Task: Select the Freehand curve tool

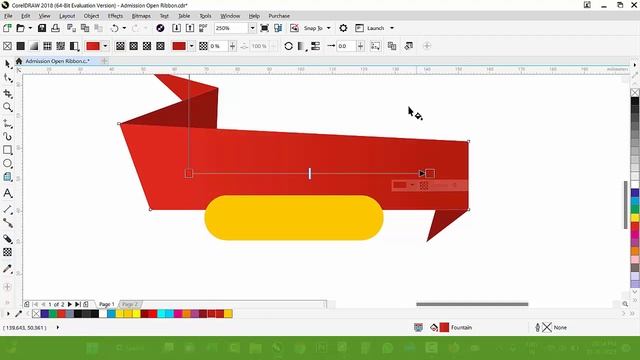Action: coord(8,123)
